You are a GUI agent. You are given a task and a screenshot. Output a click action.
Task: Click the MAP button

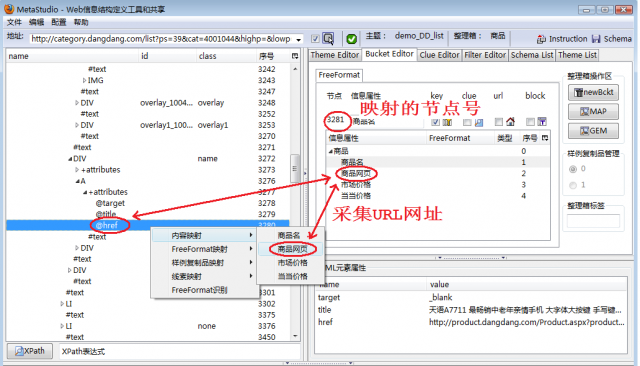pos(593,111)
